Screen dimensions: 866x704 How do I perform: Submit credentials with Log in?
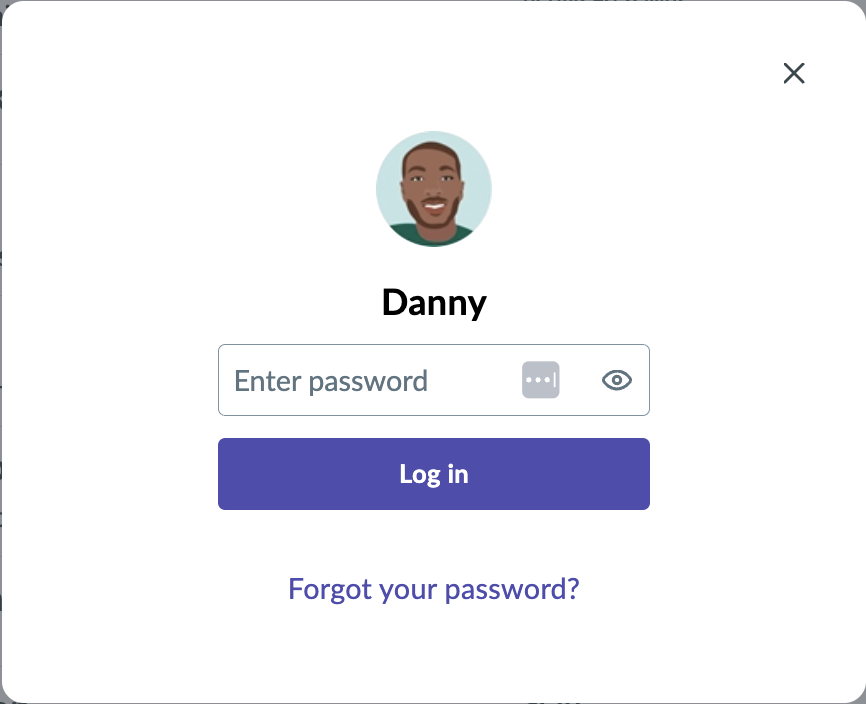click(x=434, y=474)
